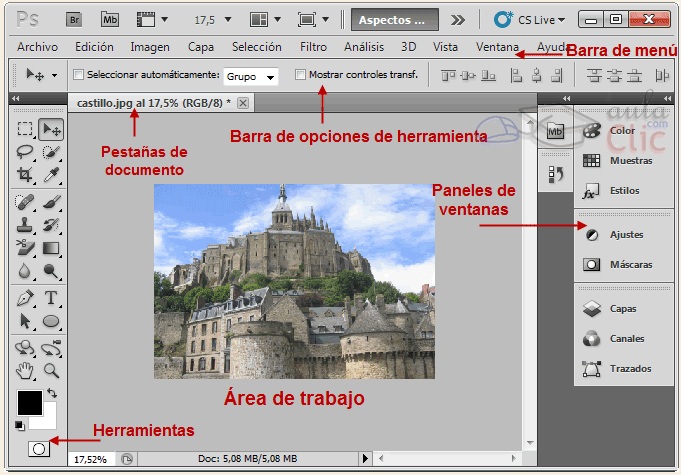Screen dimensions: 681x475
Task: Select the Eraser tool
Action: click(x=25, y=248)
